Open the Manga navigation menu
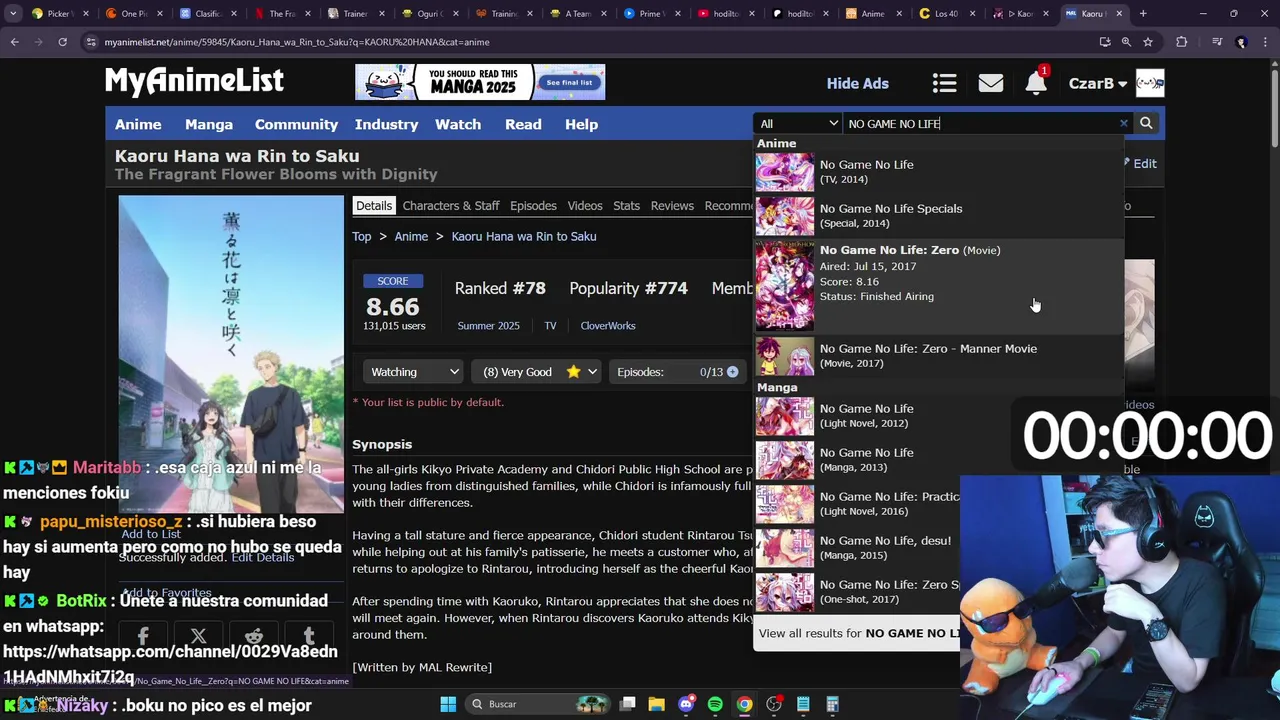The height and width of the screenshot is (720, 1280). point(209,124)
